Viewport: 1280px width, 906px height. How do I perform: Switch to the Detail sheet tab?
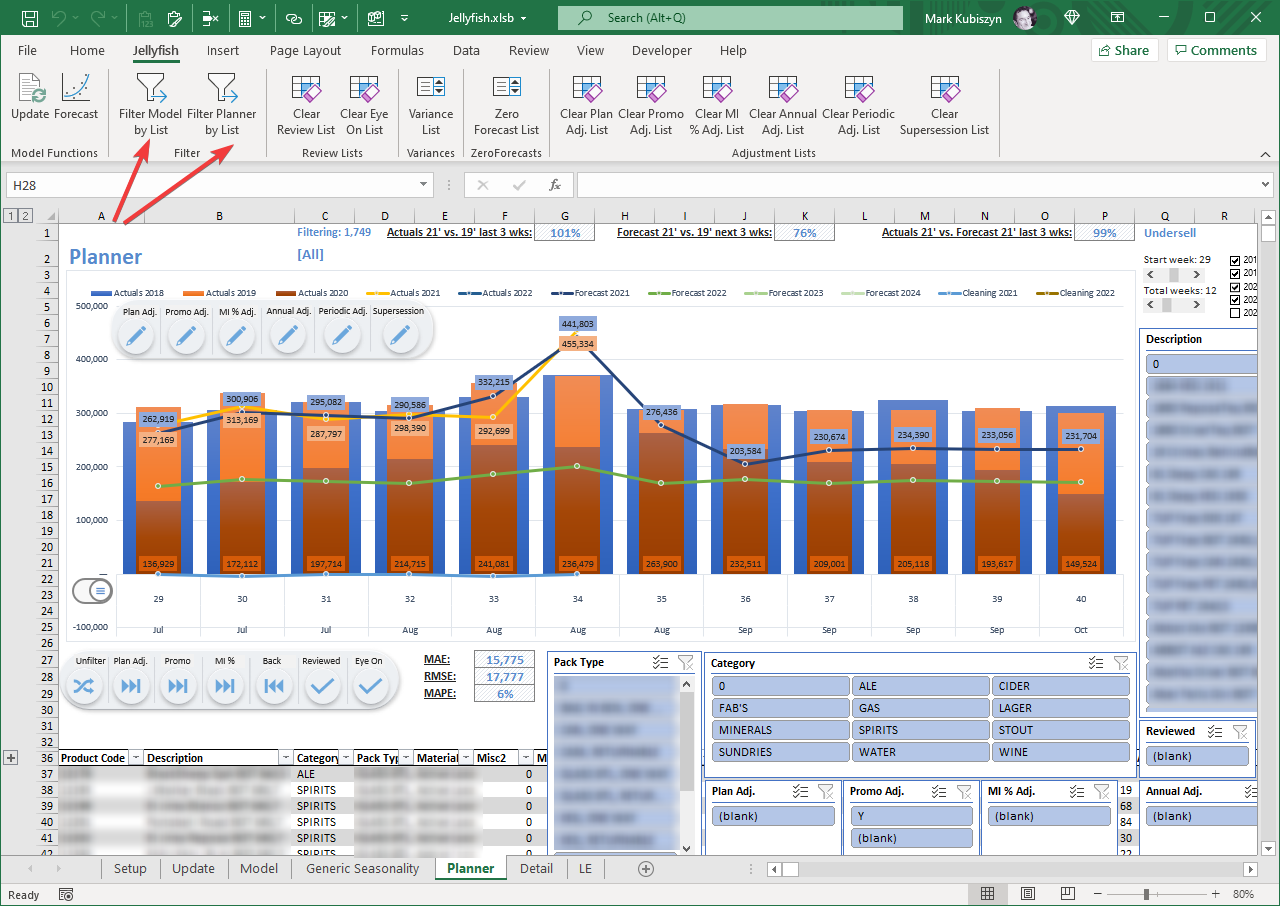point(536,868)
